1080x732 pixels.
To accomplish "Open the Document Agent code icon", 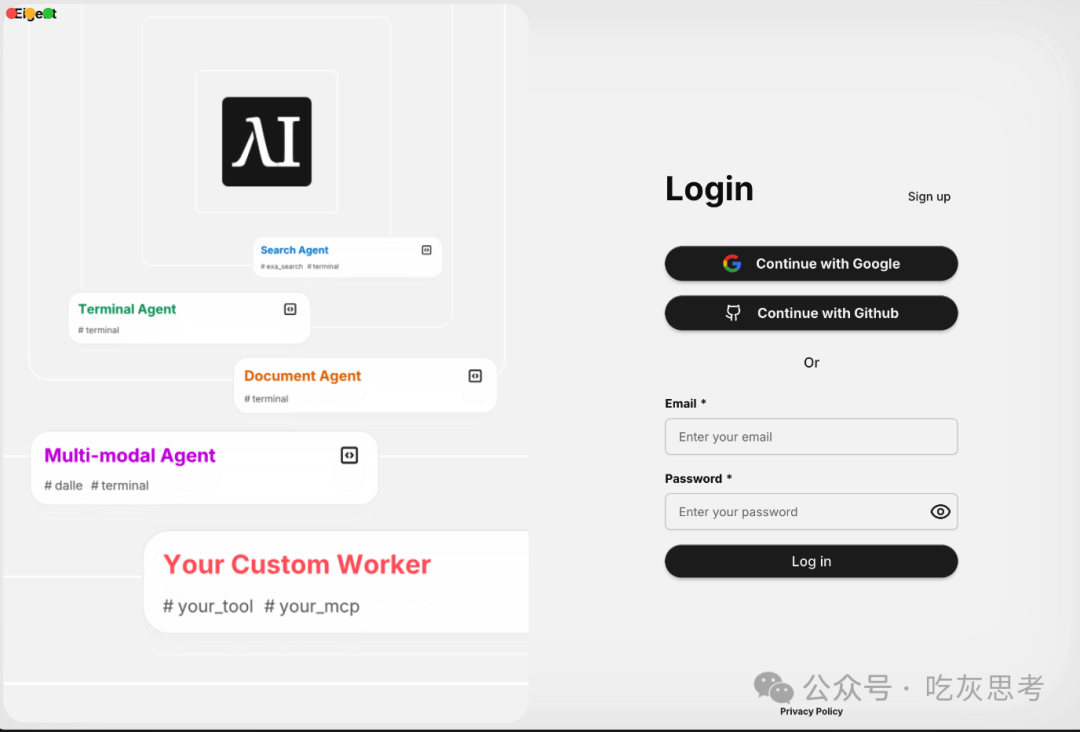I will pos(475,376).
